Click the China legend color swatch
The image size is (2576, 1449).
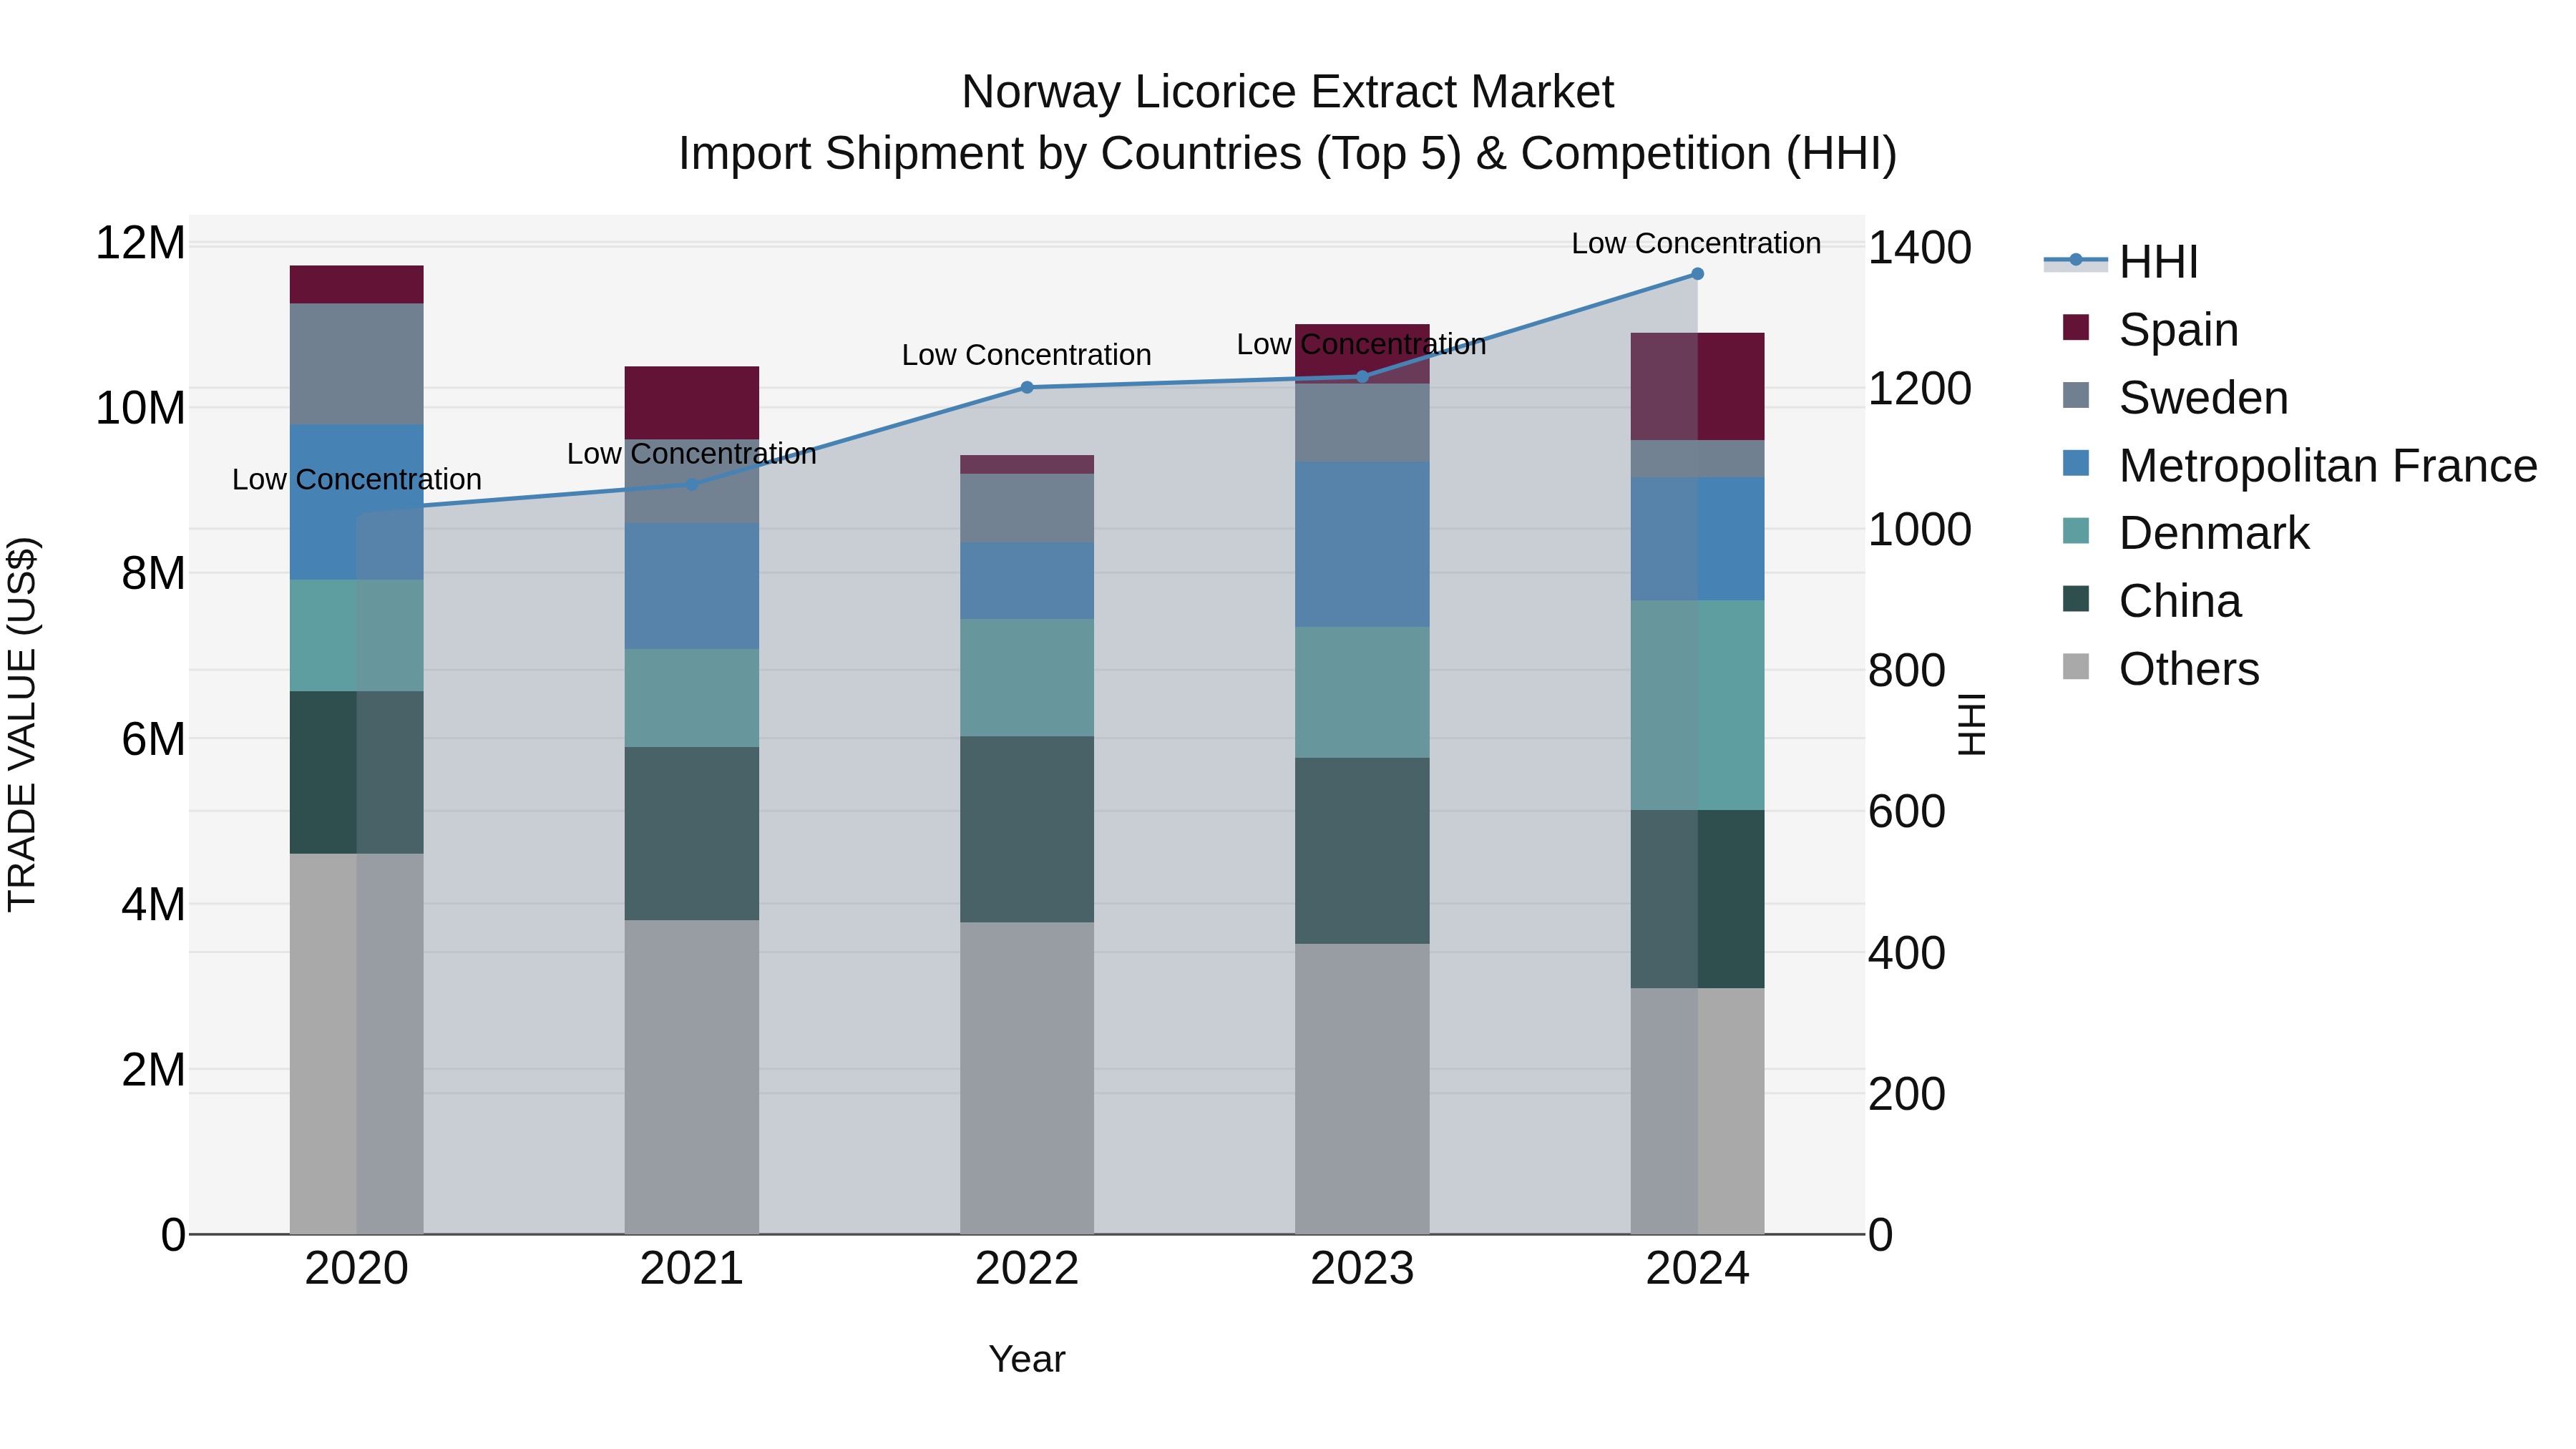point(2076,599)
